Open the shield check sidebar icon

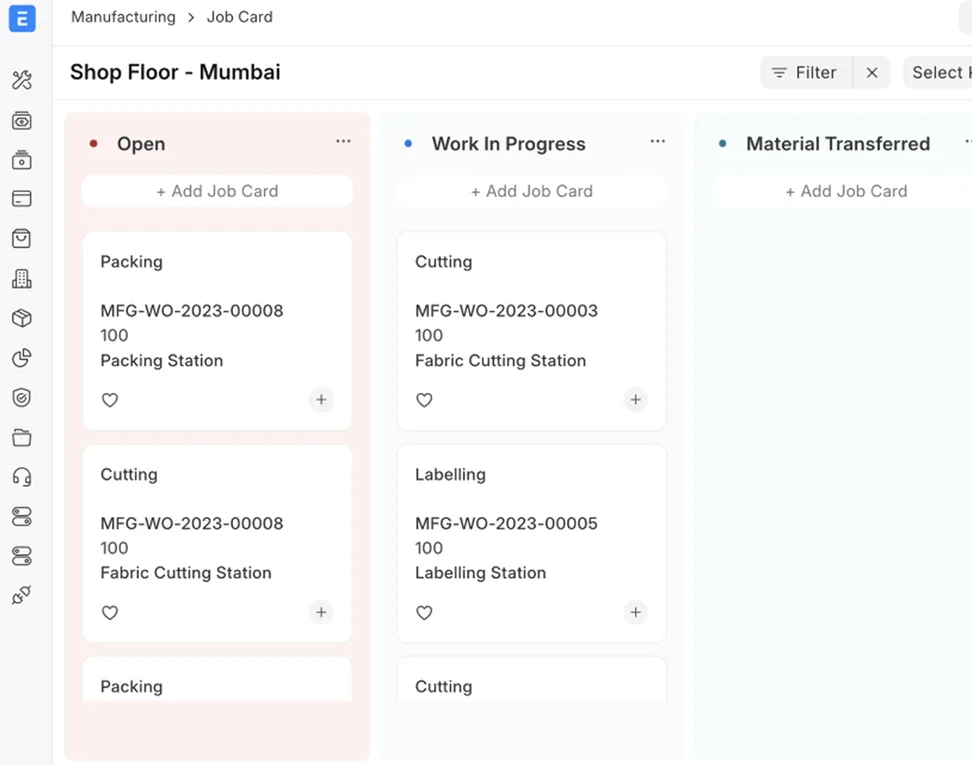click(22, 397)
